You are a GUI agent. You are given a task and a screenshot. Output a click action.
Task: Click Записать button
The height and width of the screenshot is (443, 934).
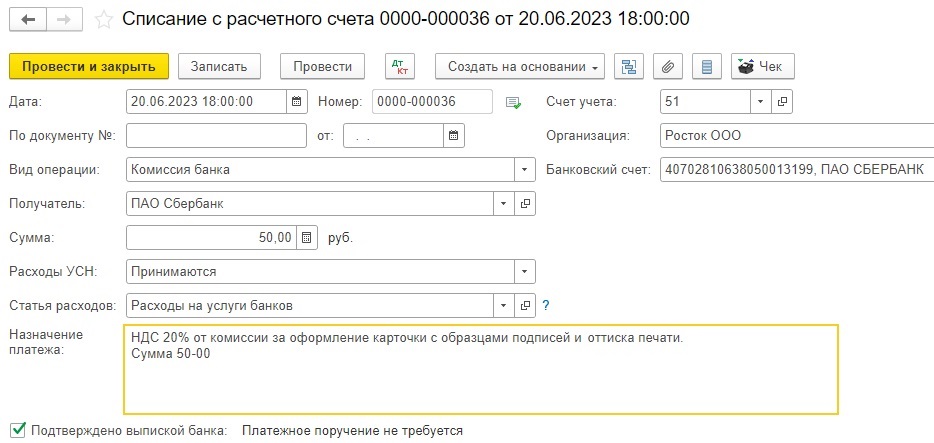tap(219, 66)
